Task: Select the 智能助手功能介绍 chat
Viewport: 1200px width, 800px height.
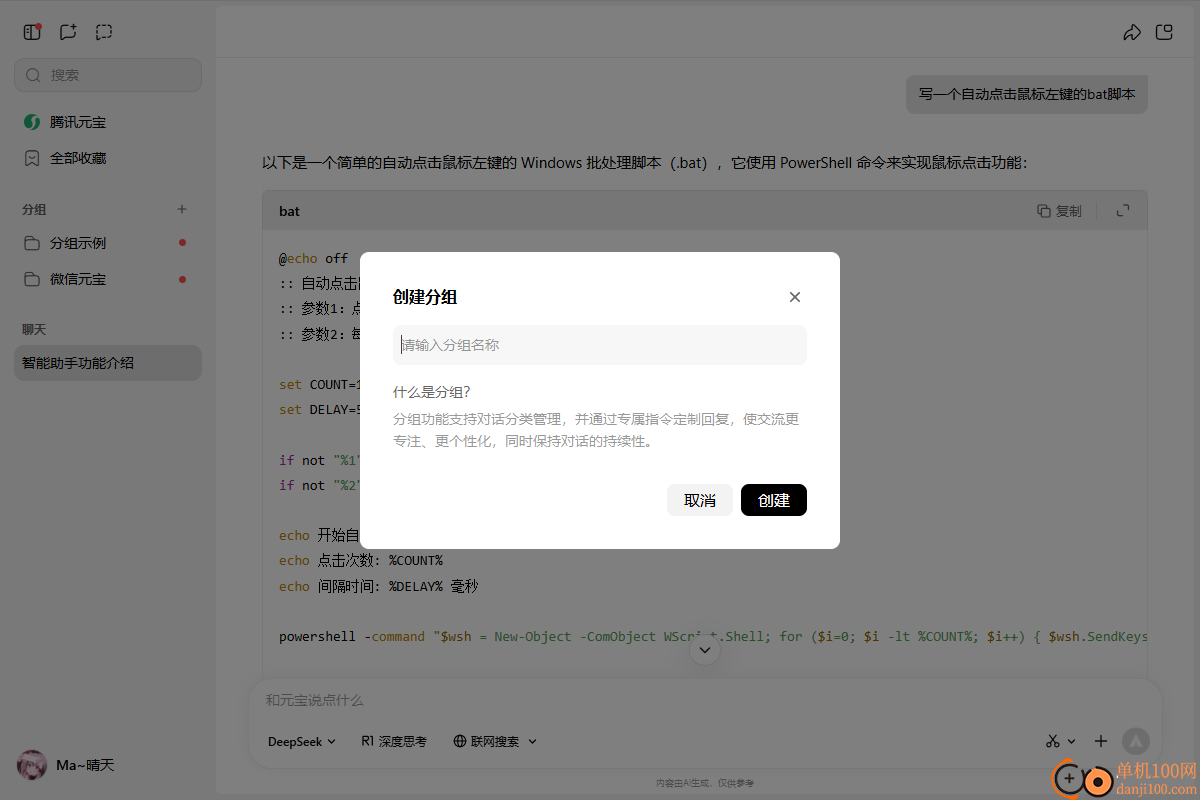Action: tap(108, 363)
